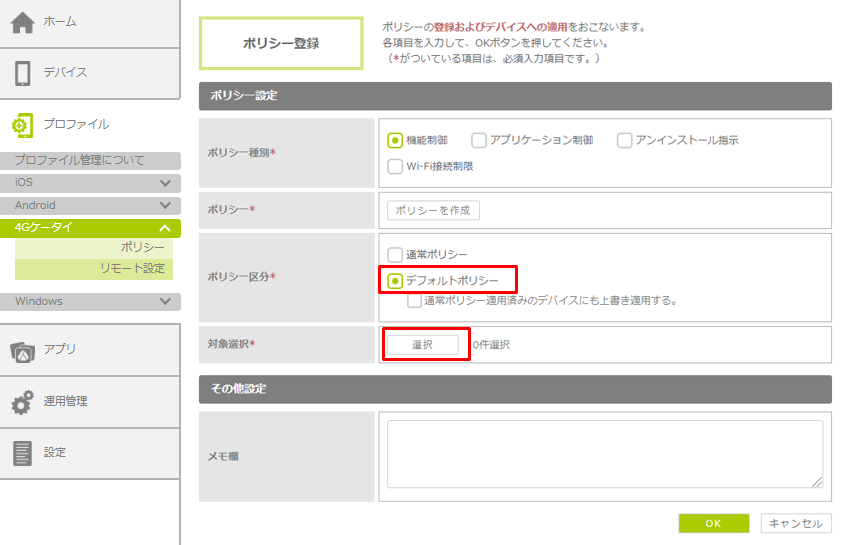Enable the Wi-Fi接続制限 checkbox
858x545 pixels.
(x=395, y=167)
